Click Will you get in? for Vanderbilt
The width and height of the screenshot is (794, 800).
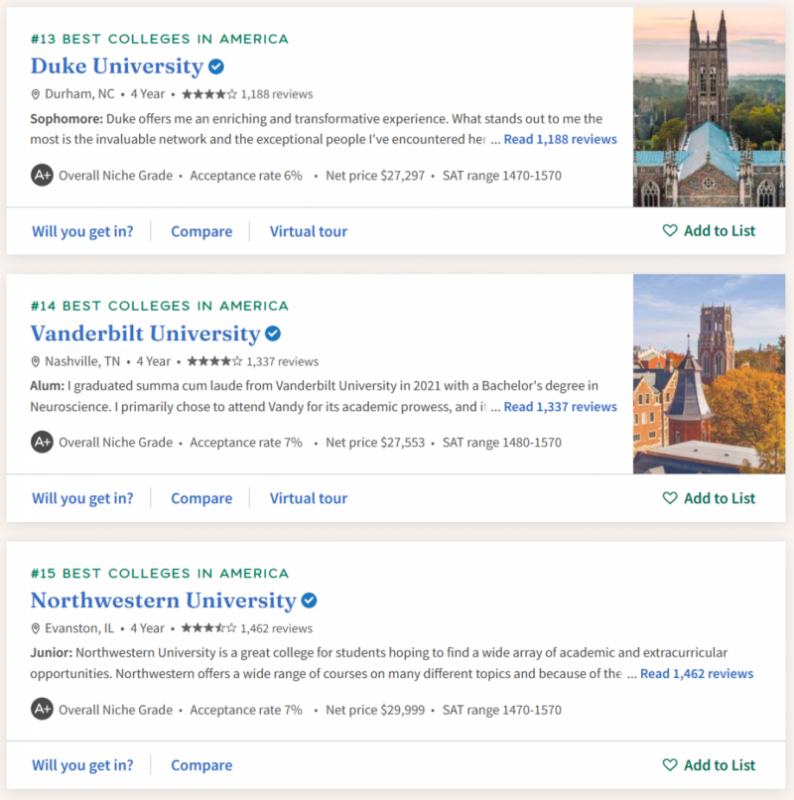82,498
